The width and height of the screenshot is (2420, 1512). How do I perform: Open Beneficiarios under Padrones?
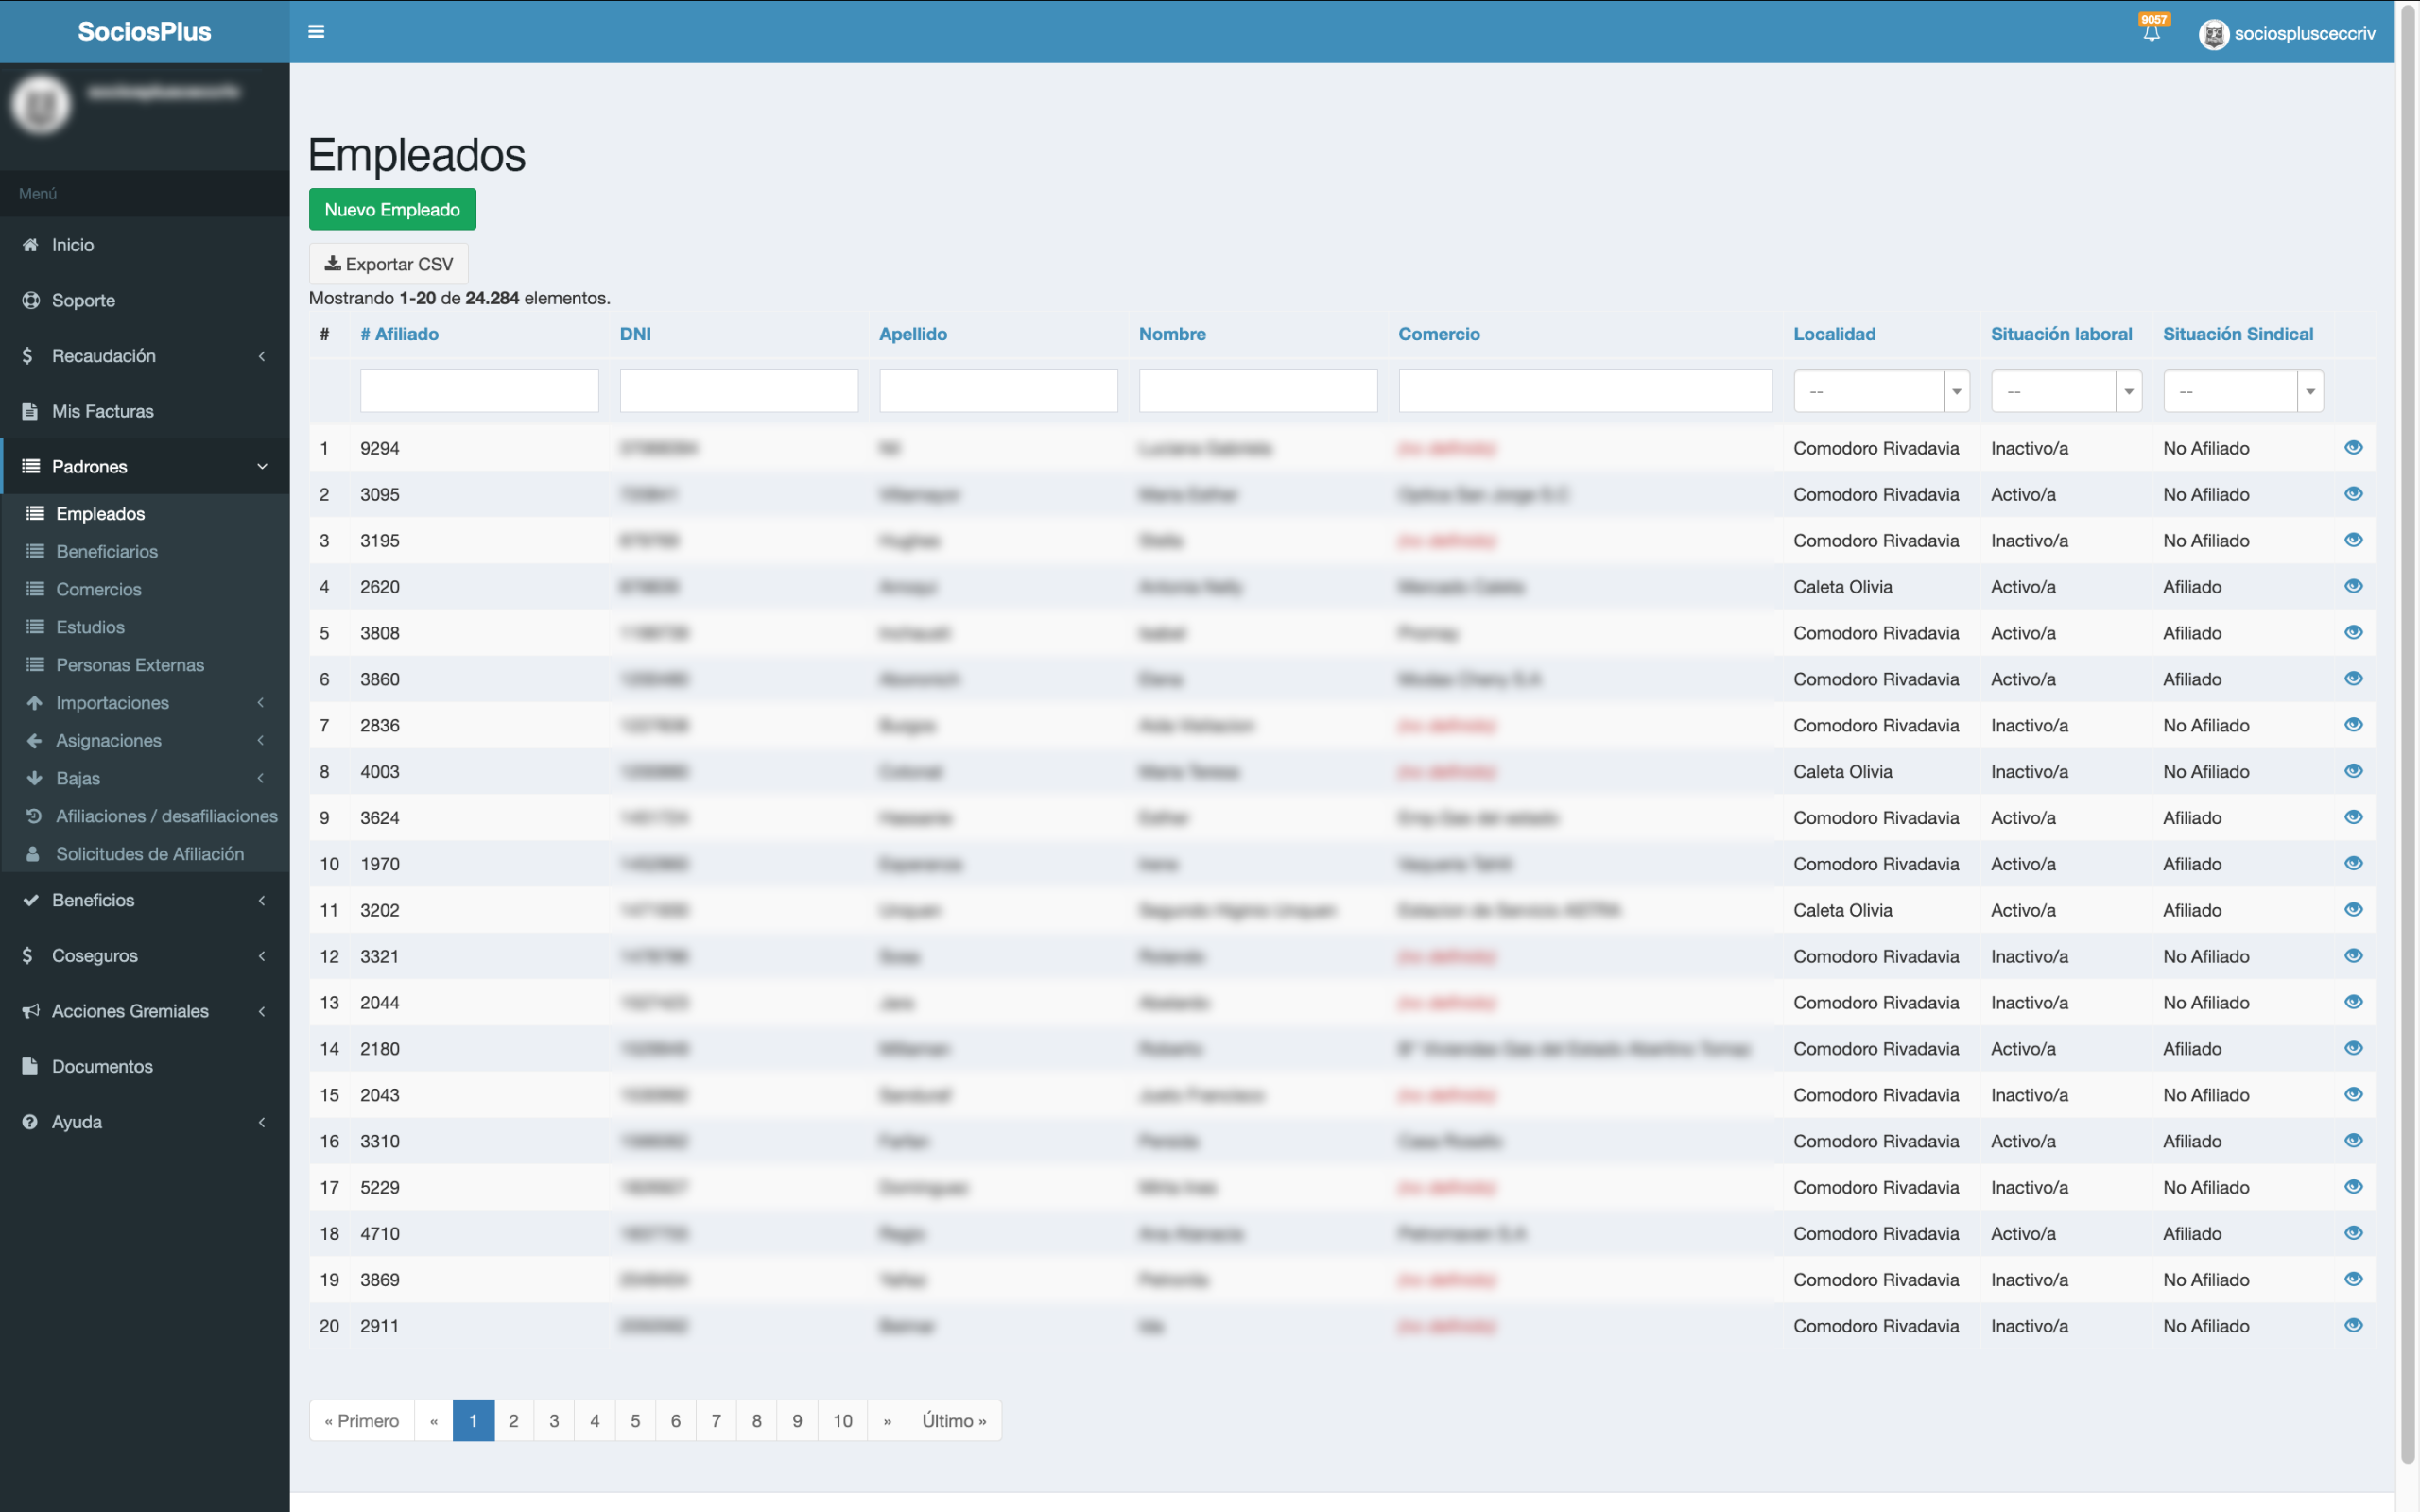(x=106, y=551)
